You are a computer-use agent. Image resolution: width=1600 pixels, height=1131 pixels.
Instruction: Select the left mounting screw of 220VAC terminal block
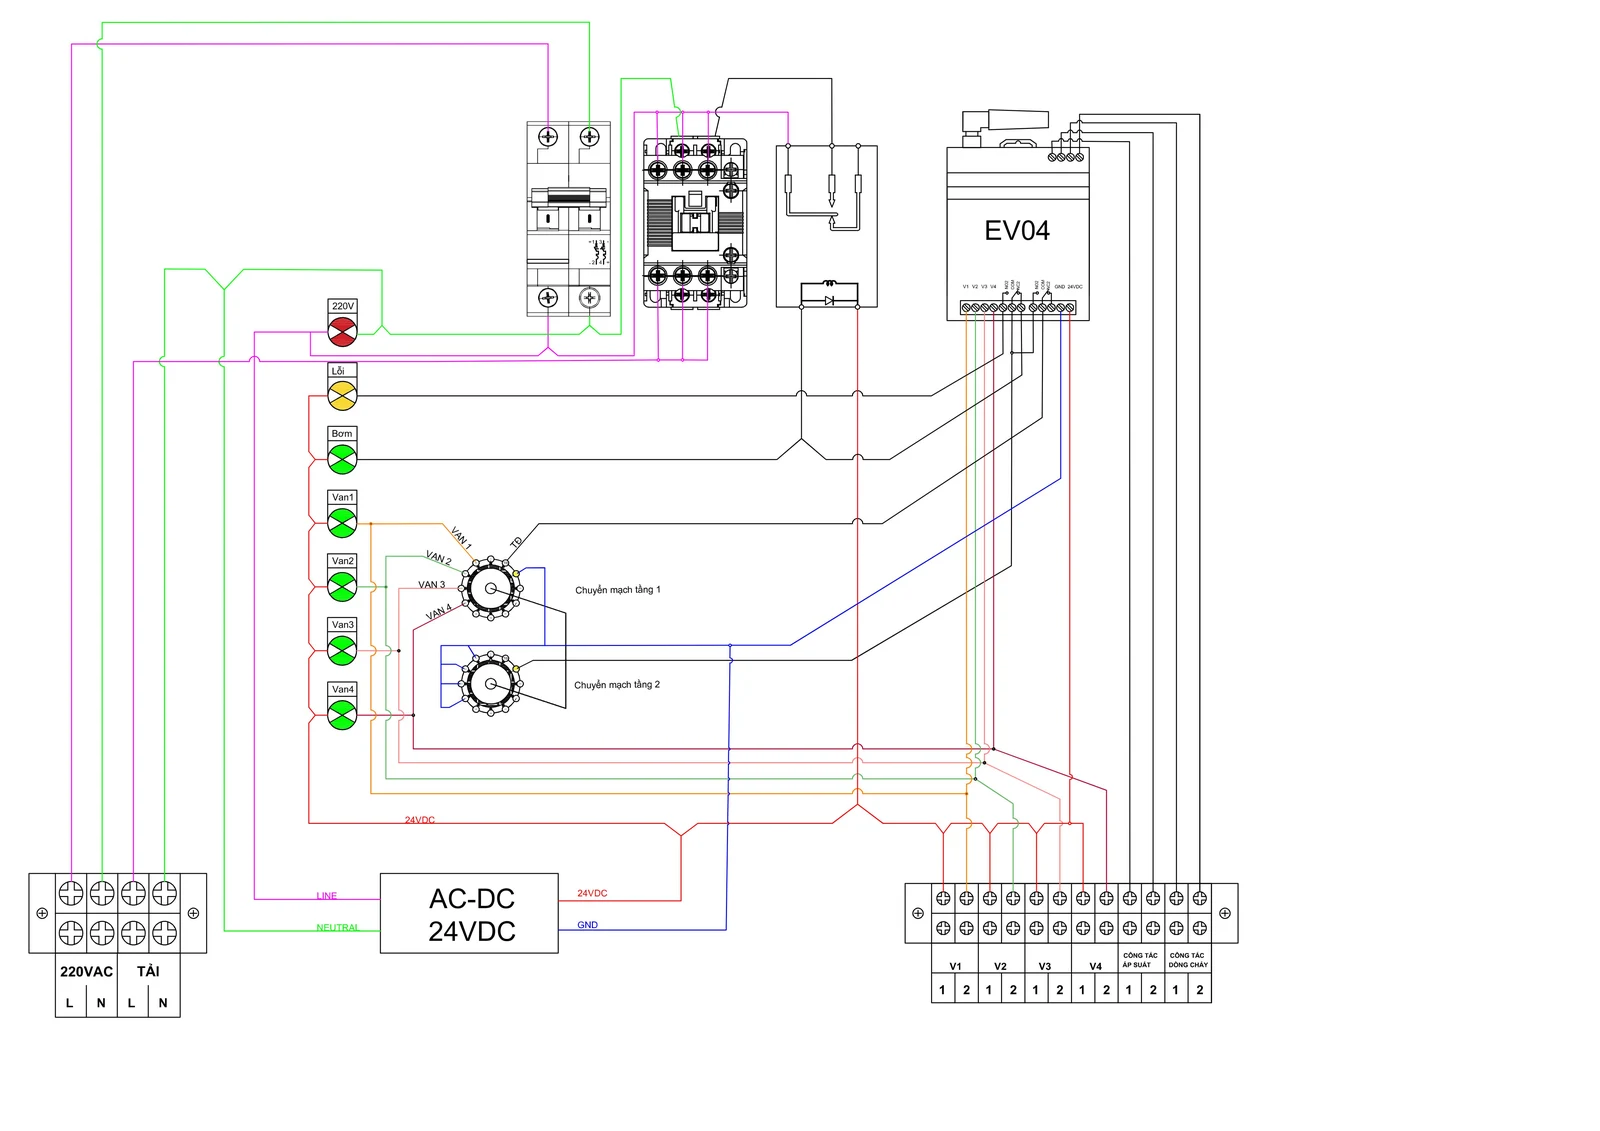click(42, 913)
